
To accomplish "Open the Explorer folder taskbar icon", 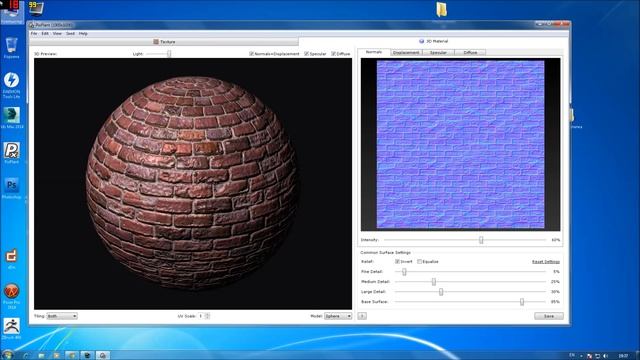I will click(x=41, y=356).
